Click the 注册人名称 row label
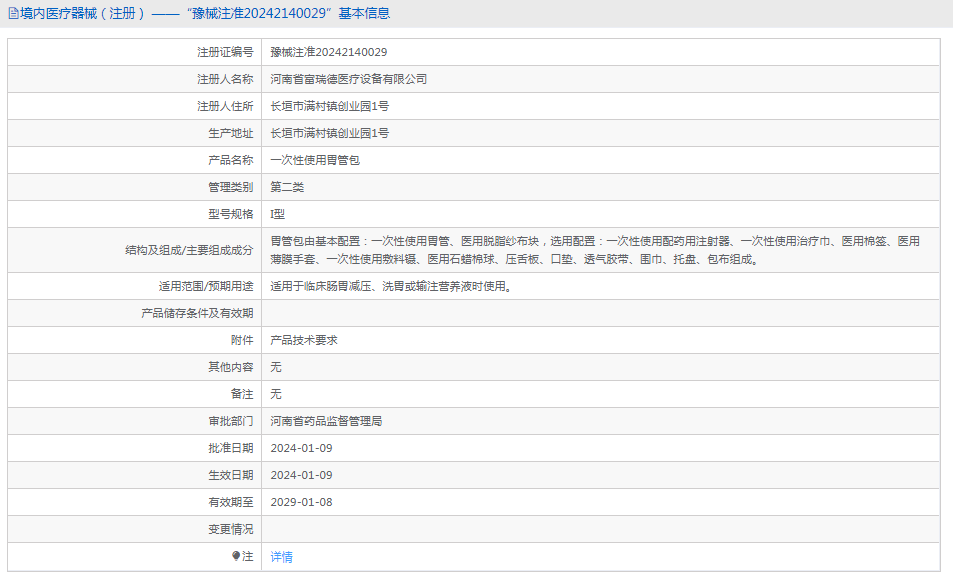The width and height of the screenshot is (953, 582). [x=225, y=79]
